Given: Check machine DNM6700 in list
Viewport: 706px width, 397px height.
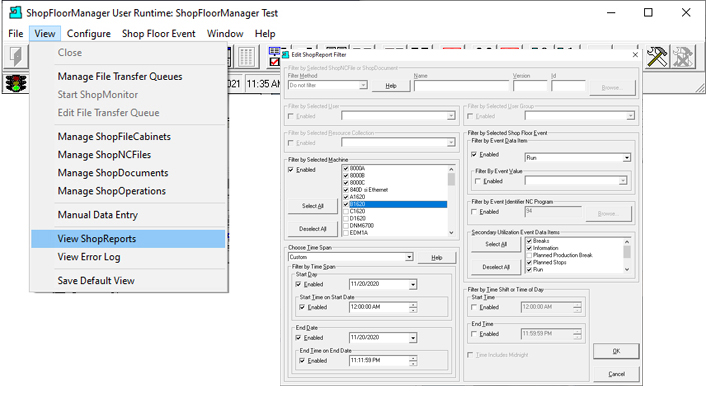Looking at the screenshot, I should coord(346,226).
